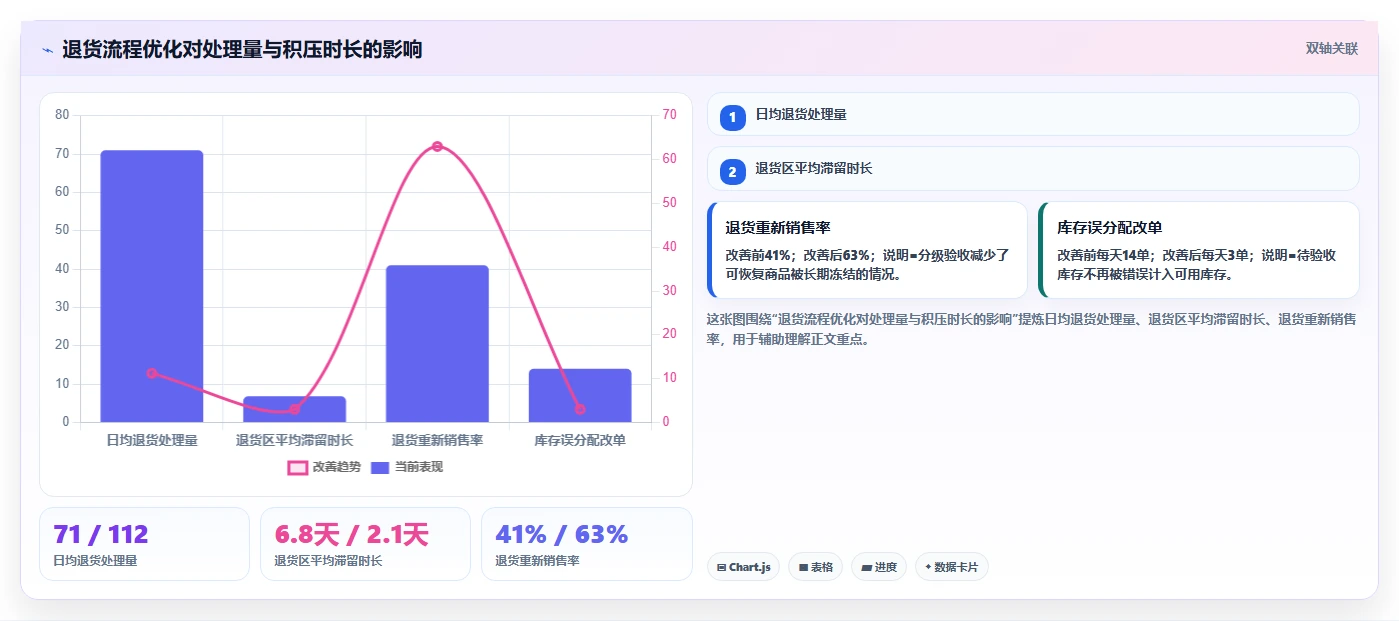Click the trend line point at 退货区平均滞留时长

coord(294,409)
